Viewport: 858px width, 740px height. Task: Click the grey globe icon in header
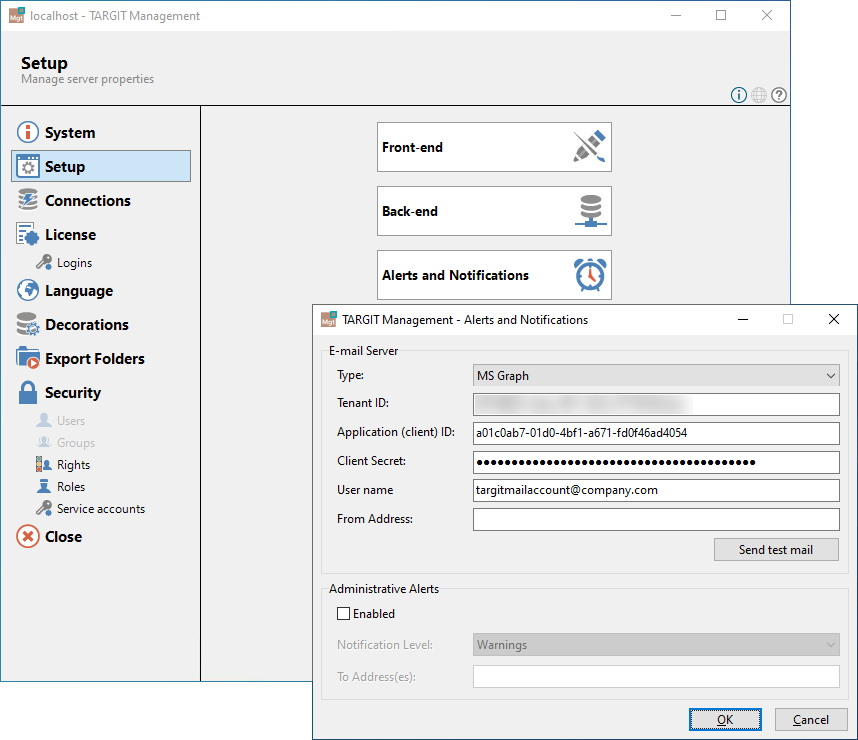click(x=759, y=95)
